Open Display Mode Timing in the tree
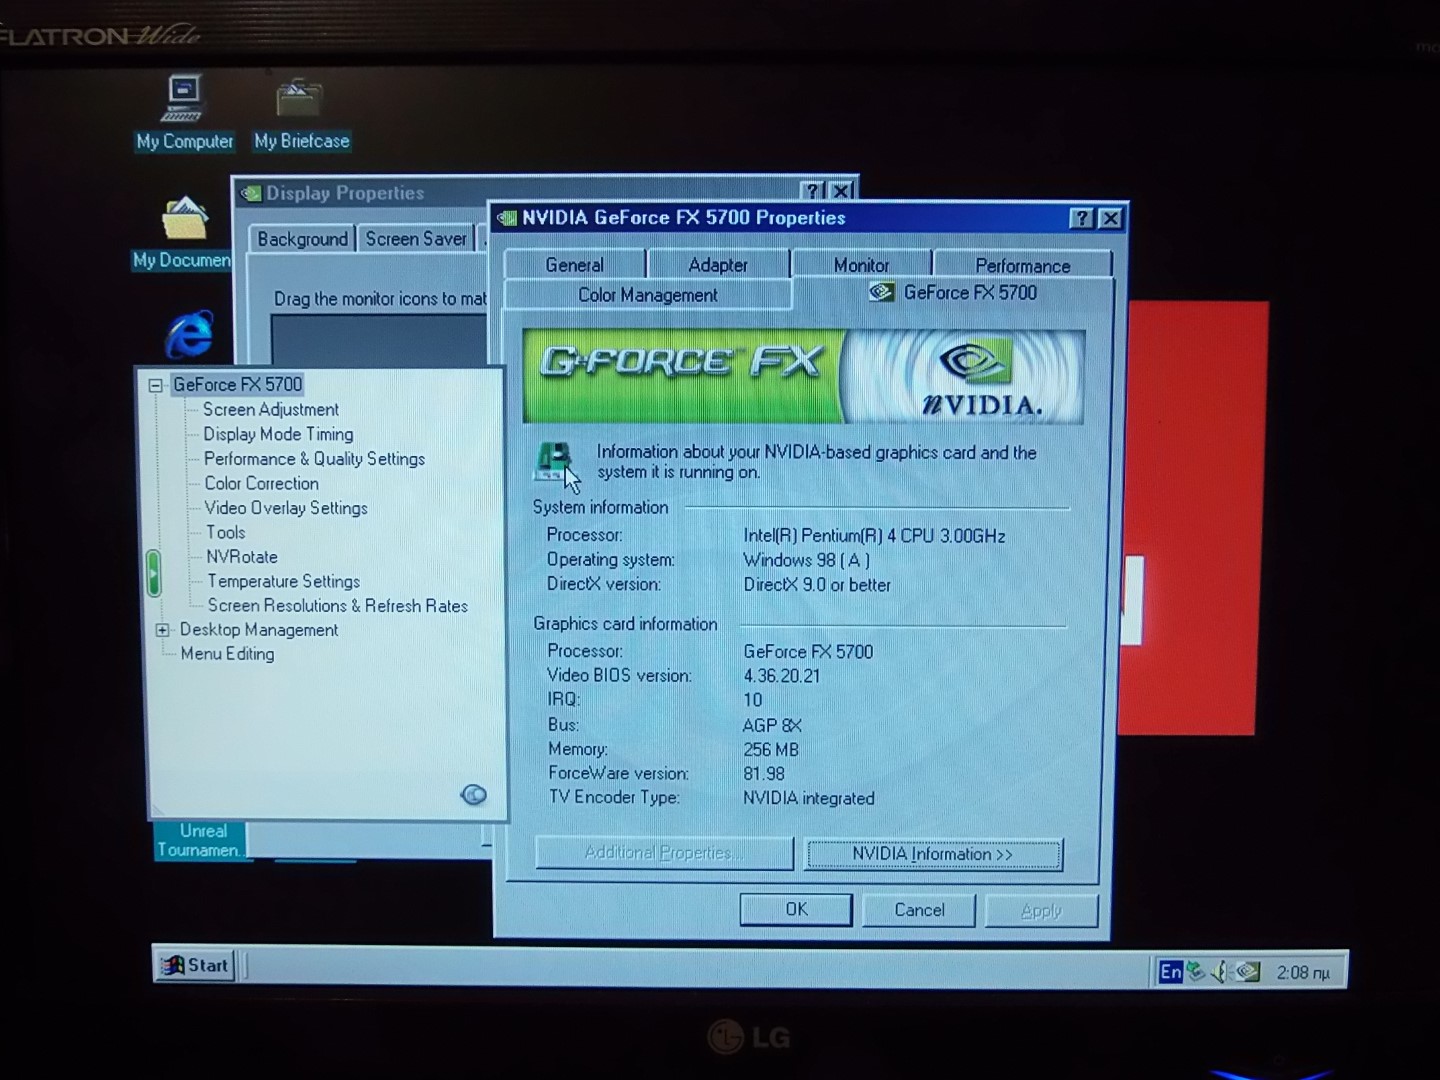The image size is (1440, 1080). [278, 434]
